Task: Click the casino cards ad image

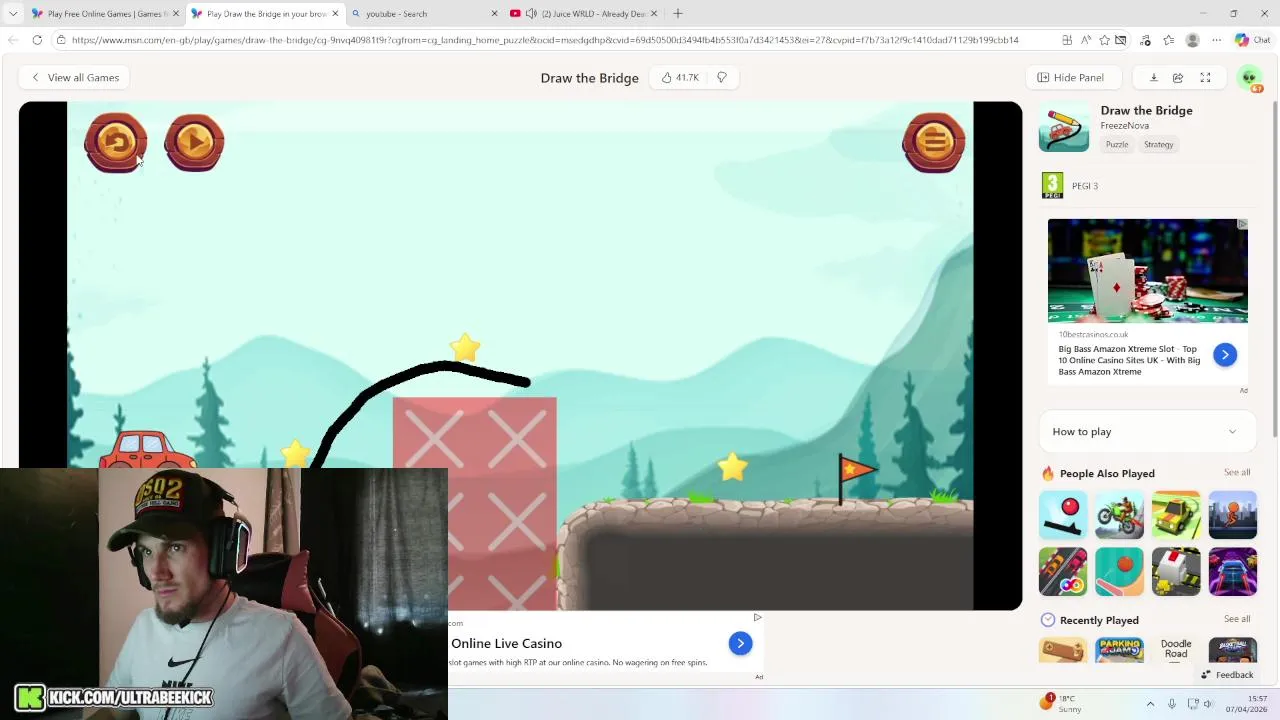Action: (1147, 271)
